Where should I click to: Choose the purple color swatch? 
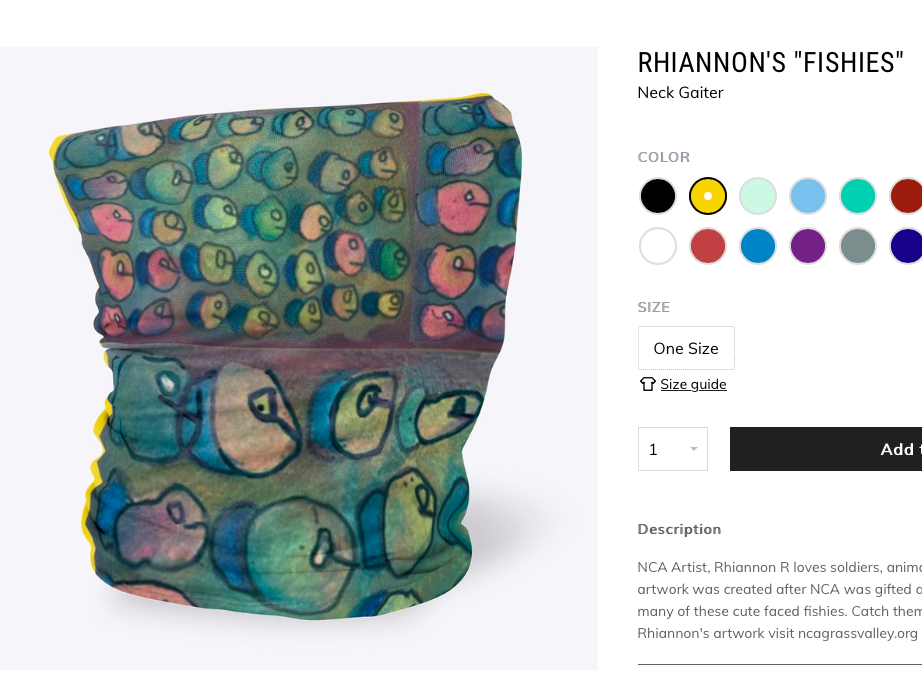click(808, 246)
